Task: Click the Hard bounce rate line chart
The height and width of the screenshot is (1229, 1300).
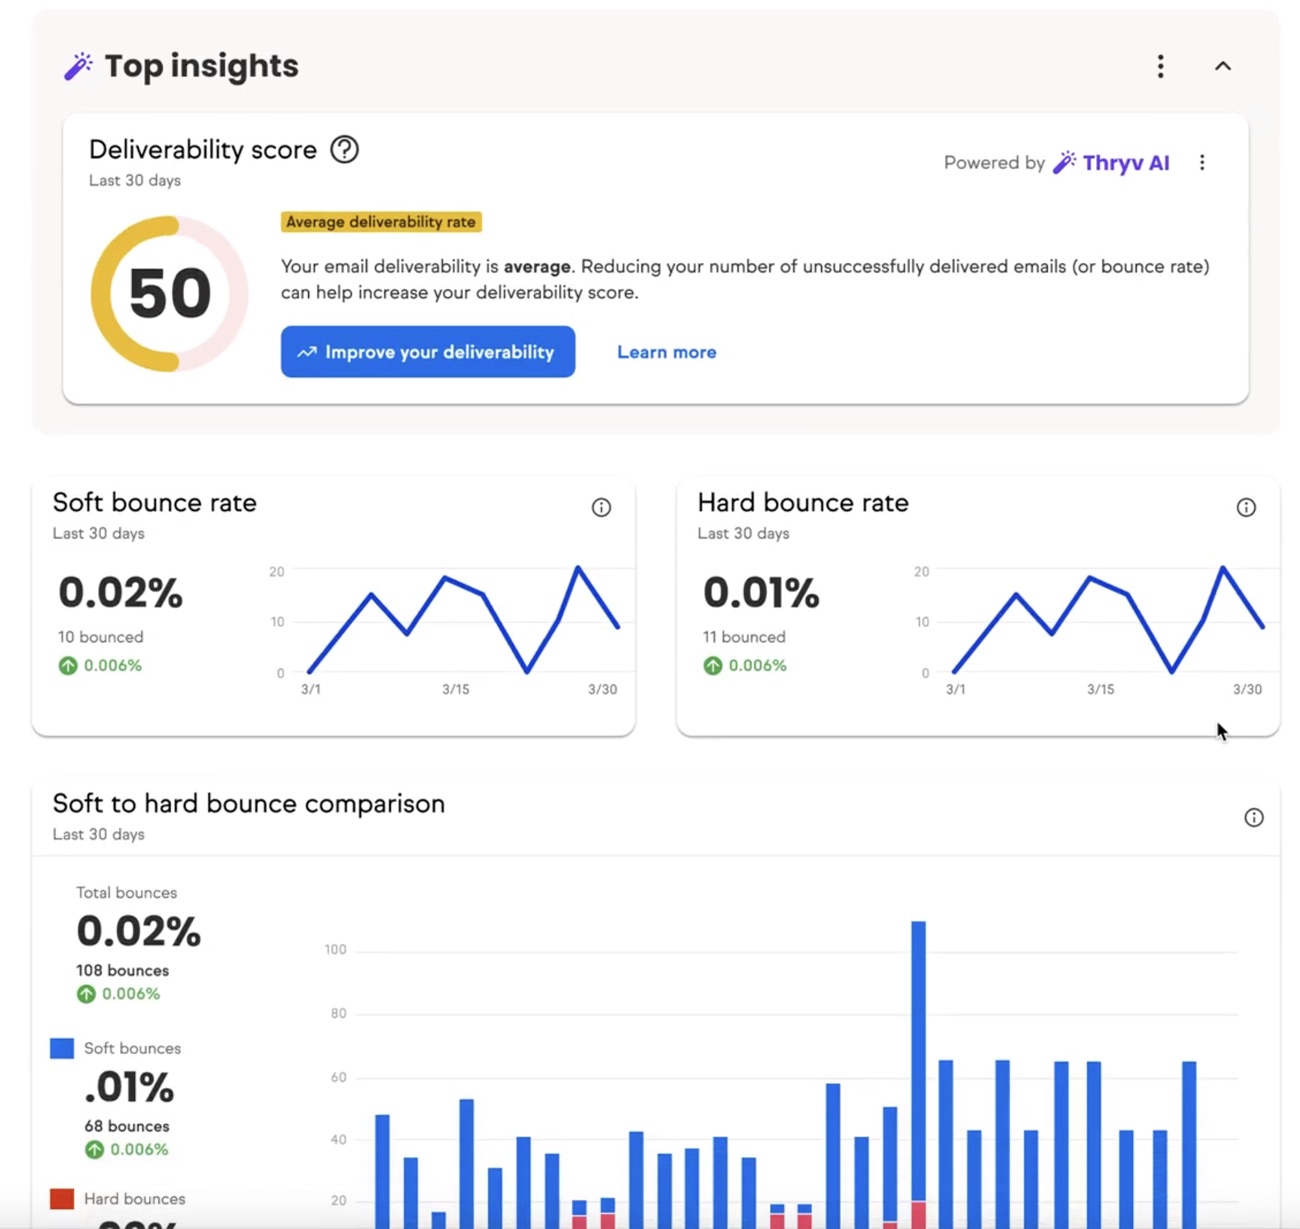Action: point(1109,620)
